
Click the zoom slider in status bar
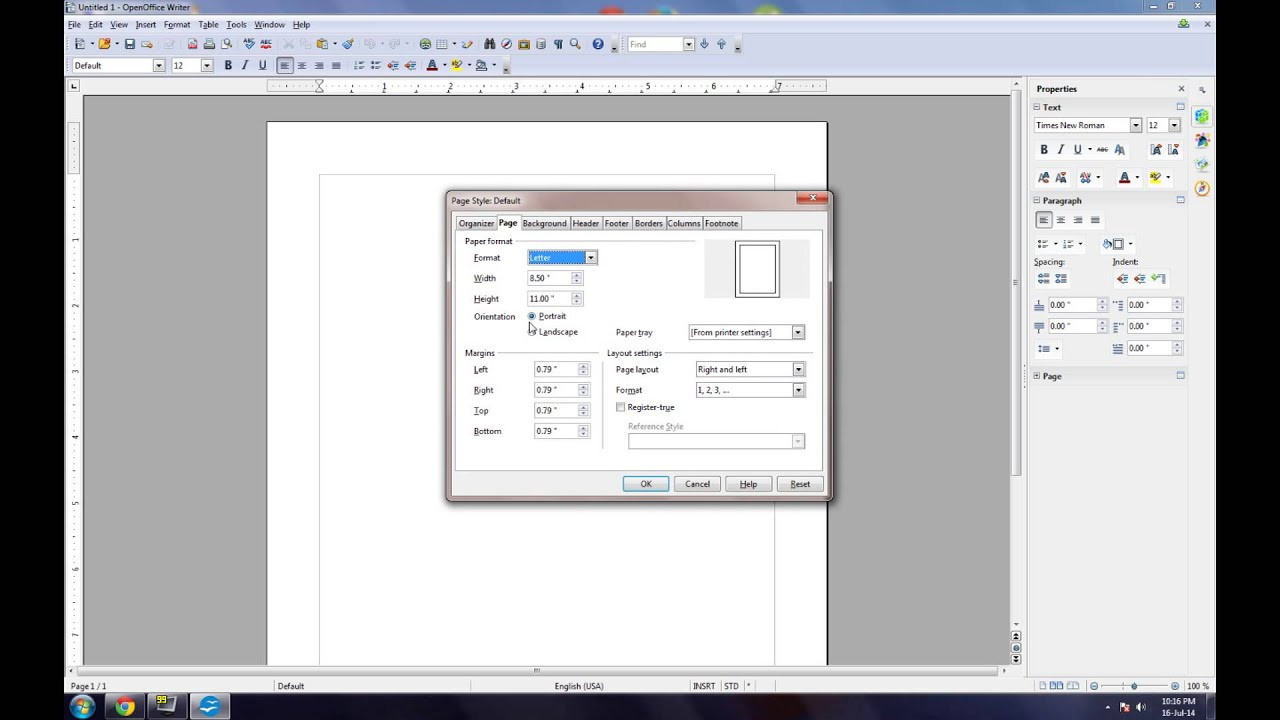1134,686
